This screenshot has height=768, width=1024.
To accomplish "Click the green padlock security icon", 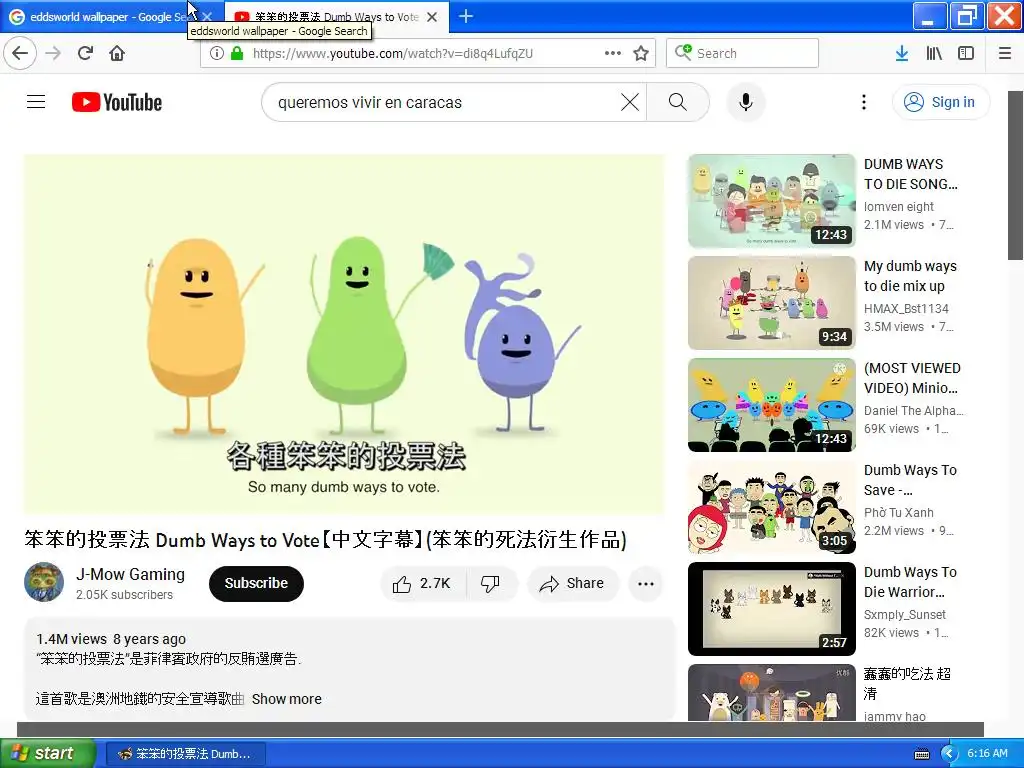I will click(237, 53).
